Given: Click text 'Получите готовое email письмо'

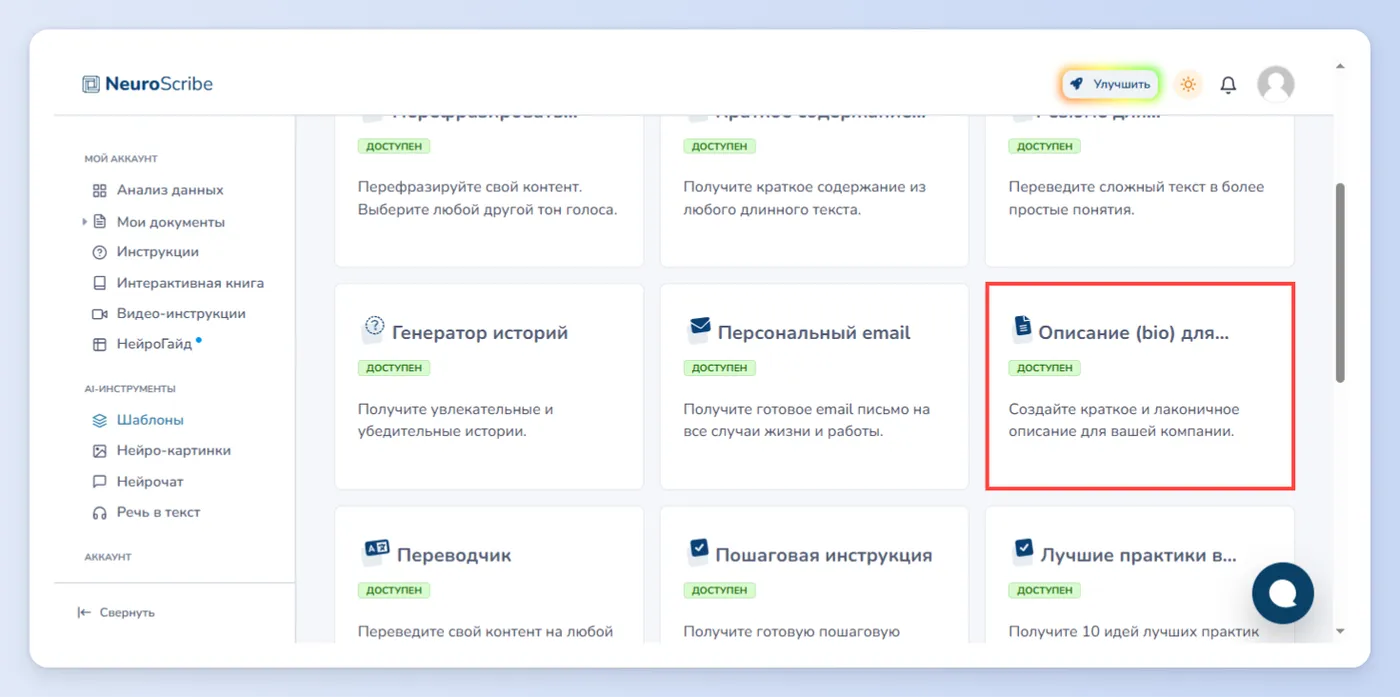Looking at the screenshot, I should pyautogui.click(x=795, y=409).
